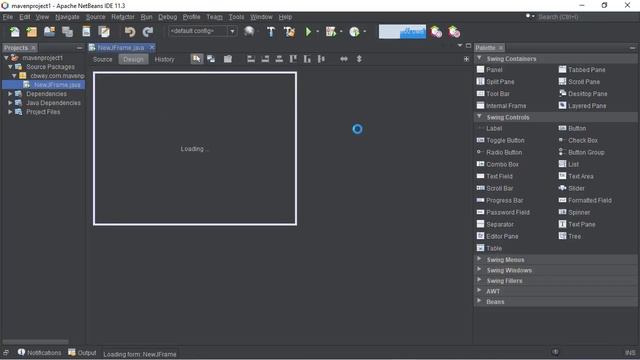
Task: Click the garbage collection profiler icon
Action: 436,31
